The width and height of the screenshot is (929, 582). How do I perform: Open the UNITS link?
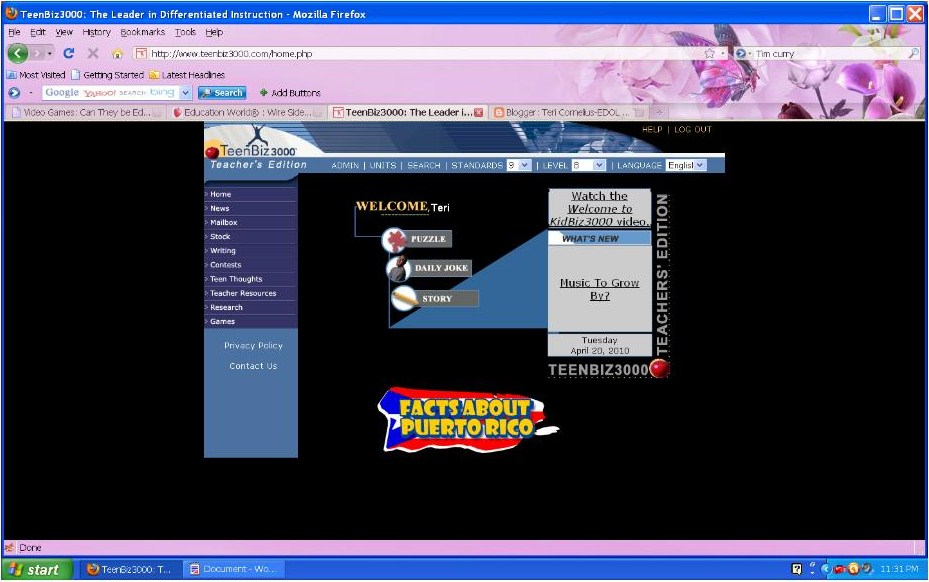pos(383,165)
